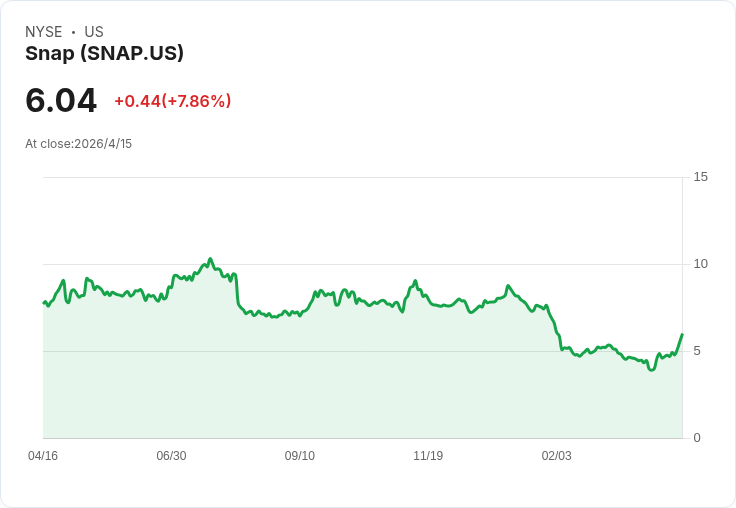Screen dimensions: 736x508
Task: Click the green shaded area under the line
Action: pos(360,390)
